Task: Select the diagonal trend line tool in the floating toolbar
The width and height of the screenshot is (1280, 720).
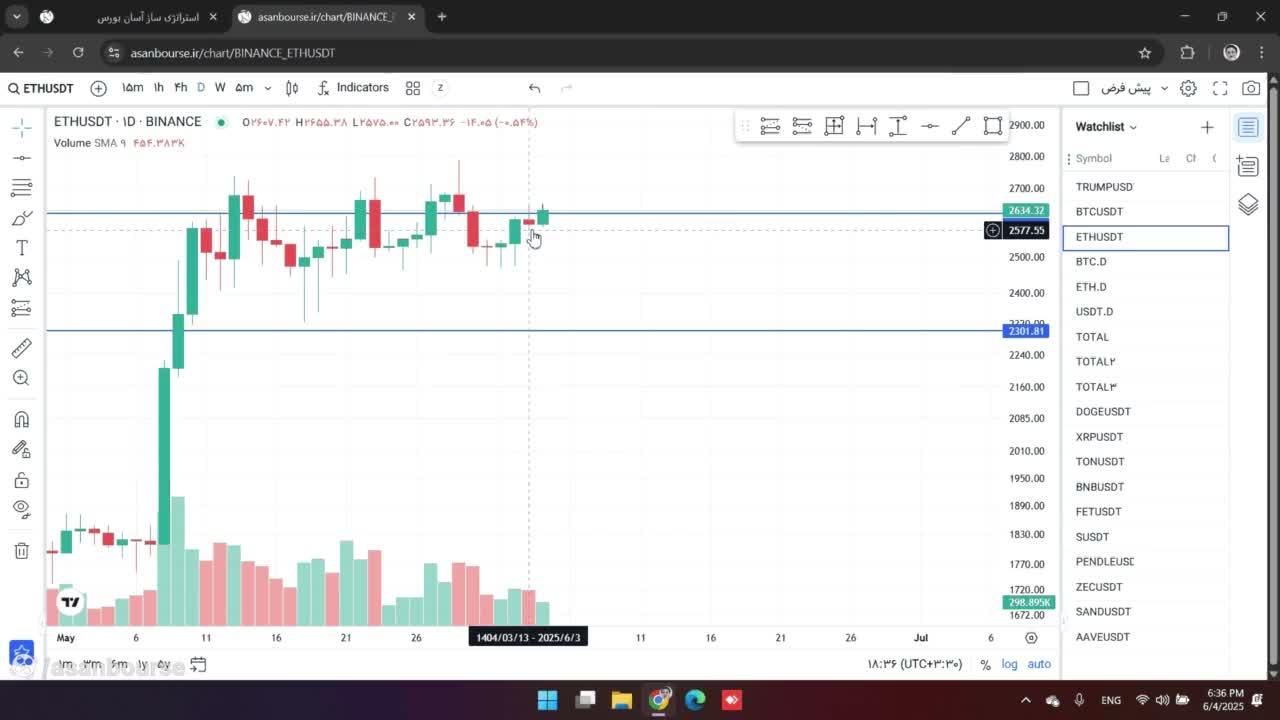Action: click(961, 126)
